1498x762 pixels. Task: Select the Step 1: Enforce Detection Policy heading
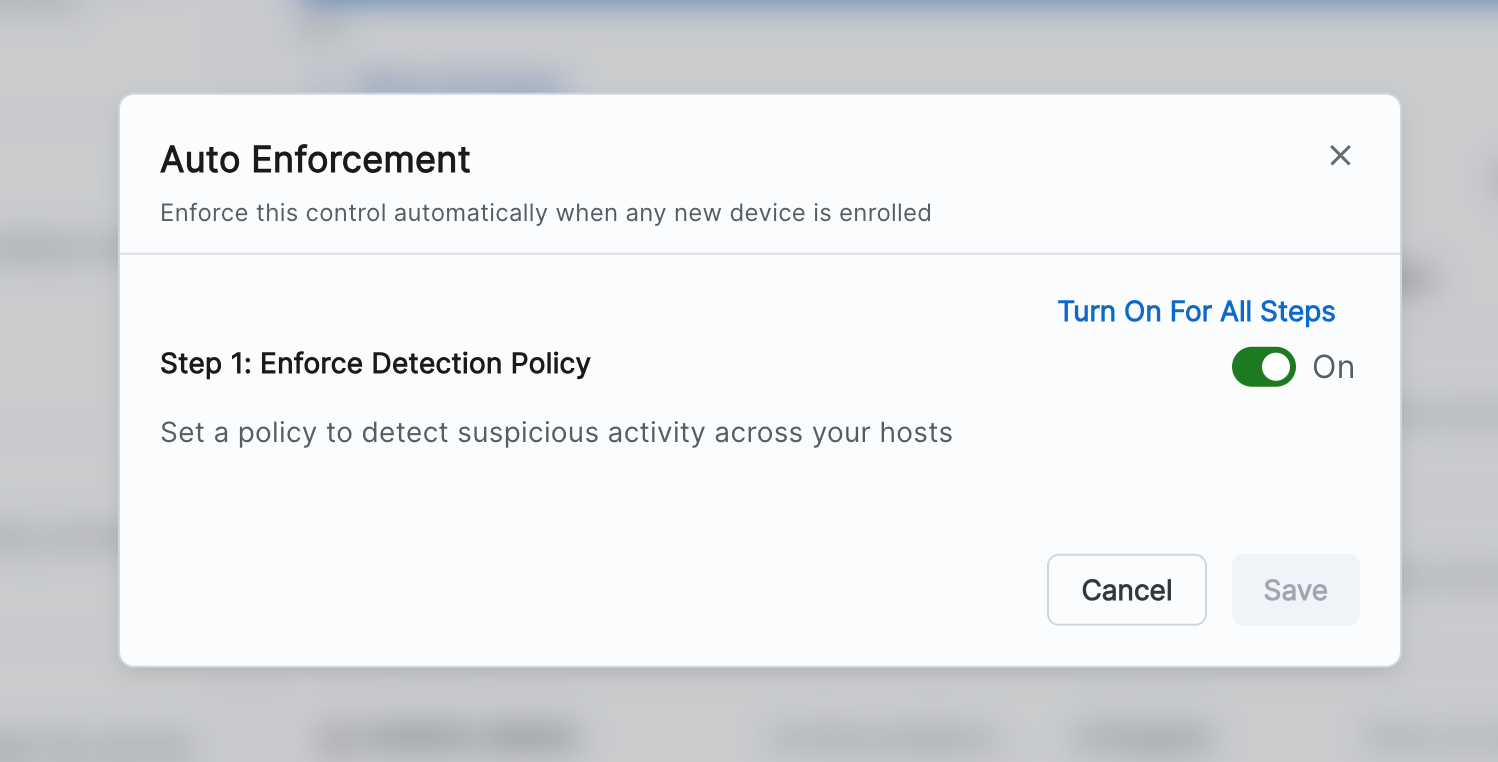click(375, 363)
